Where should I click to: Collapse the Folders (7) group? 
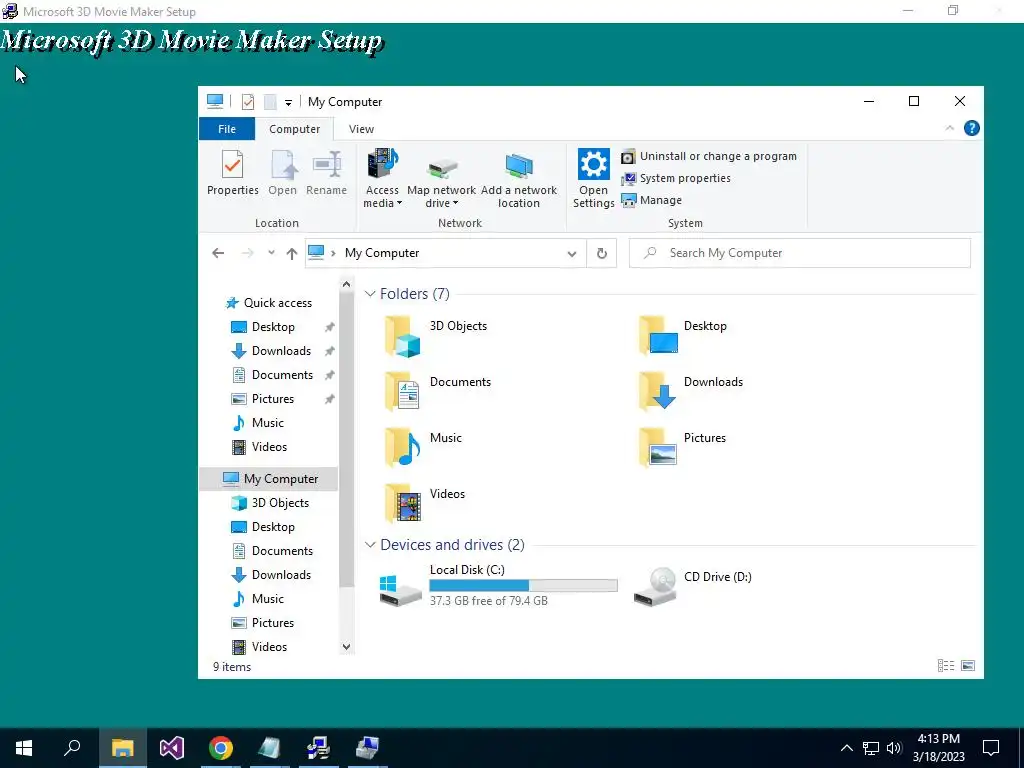[x=370, y=294]
